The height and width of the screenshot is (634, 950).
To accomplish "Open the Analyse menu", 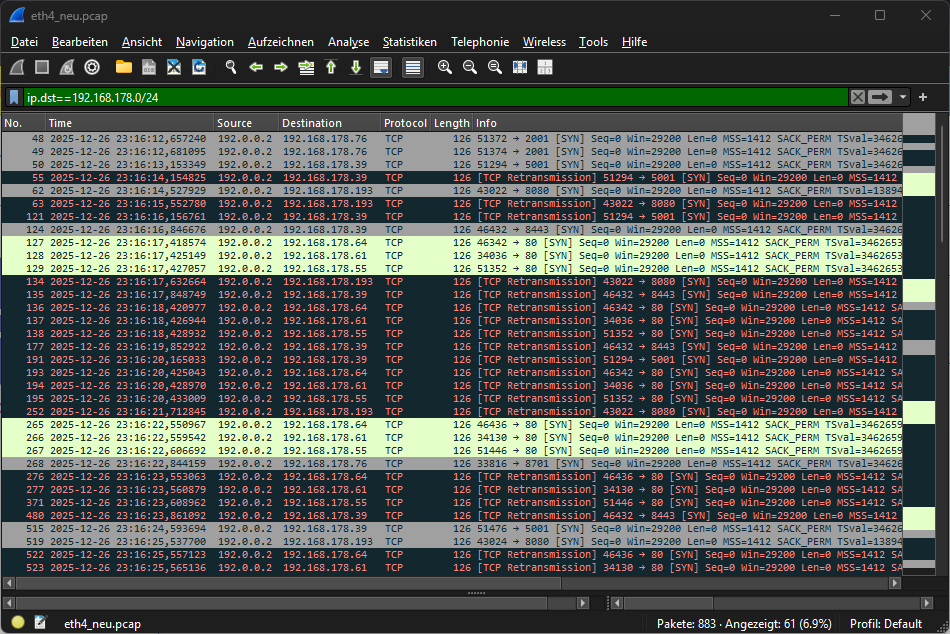I will point(348,42).
